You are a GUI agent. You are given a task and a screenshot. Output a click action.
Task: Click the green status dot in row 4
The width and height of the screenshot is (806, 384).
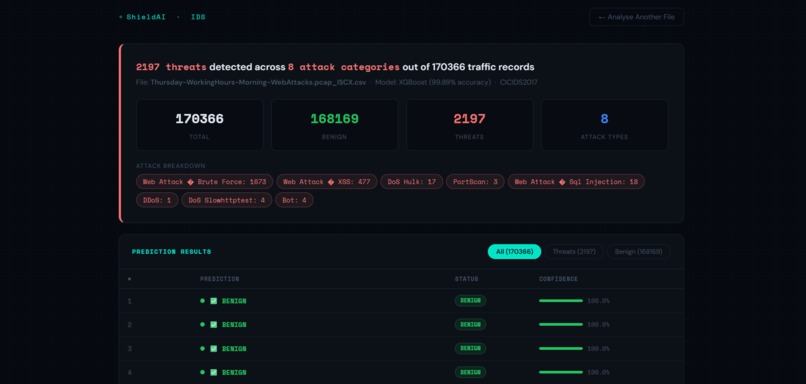(203, 372)
